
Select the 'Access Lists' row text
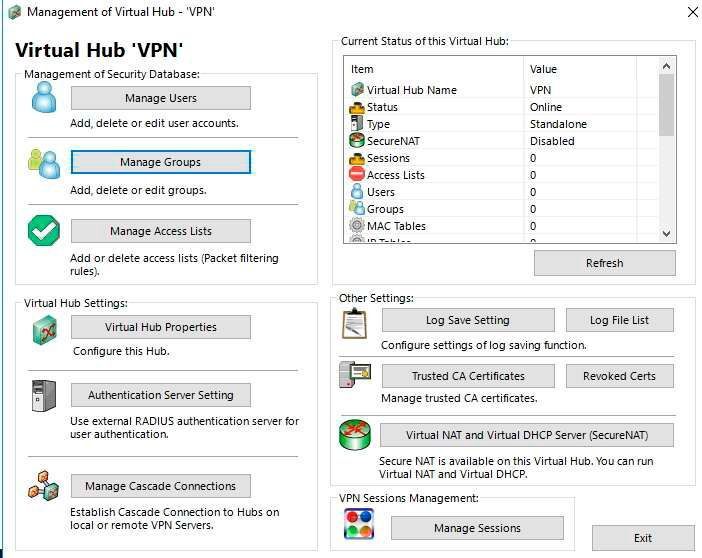[396, 175]
